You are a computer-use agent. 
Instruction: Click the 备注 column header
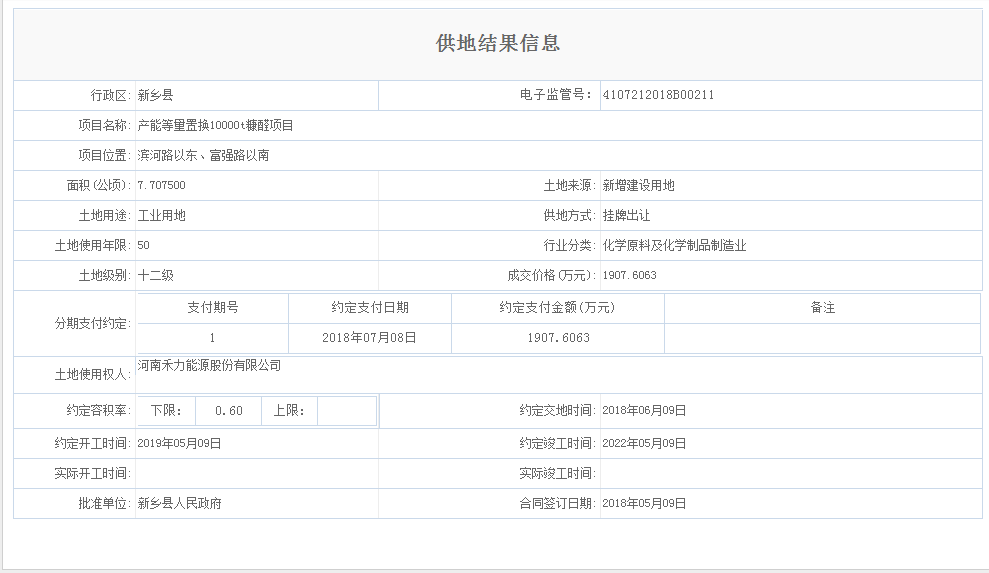pyautogui.click(x=822, y=307)
